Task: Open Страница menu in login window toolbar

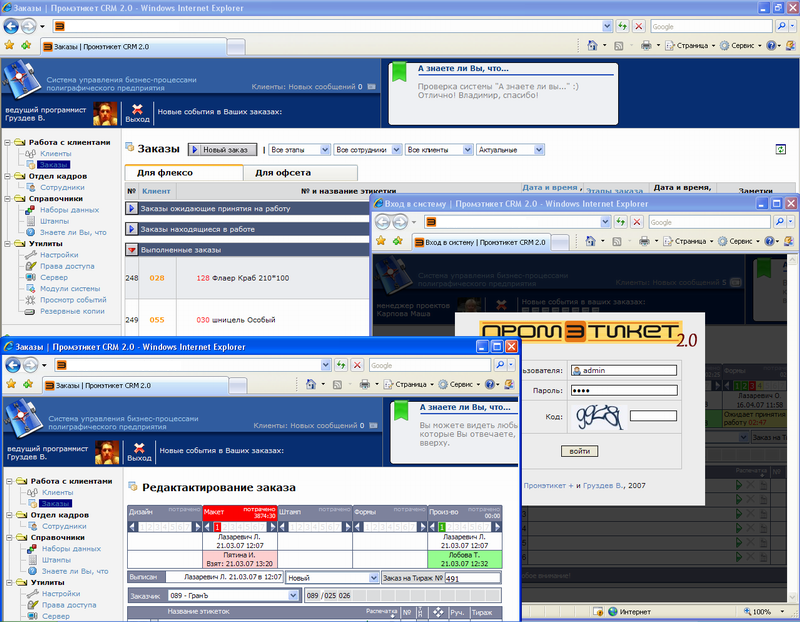Action: pyautogui.click(x=689, y=241)
